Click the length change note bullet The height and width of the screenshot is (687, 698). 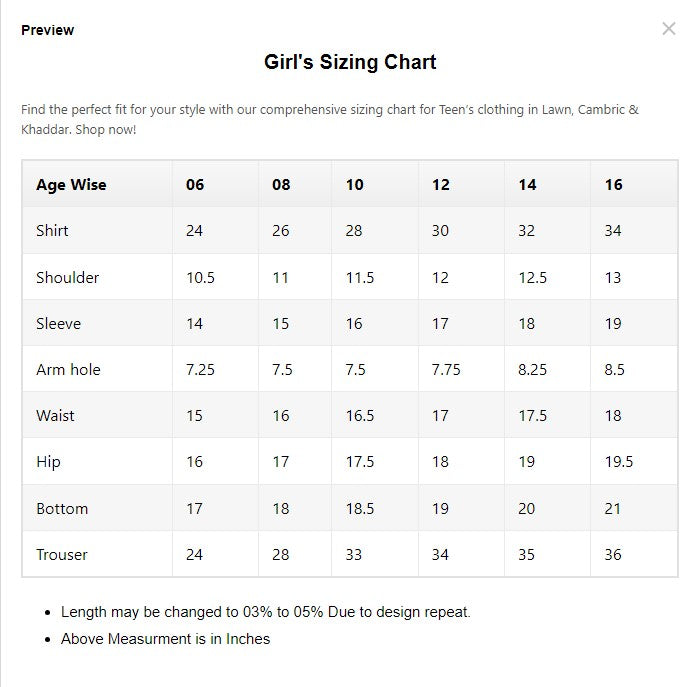265,611
